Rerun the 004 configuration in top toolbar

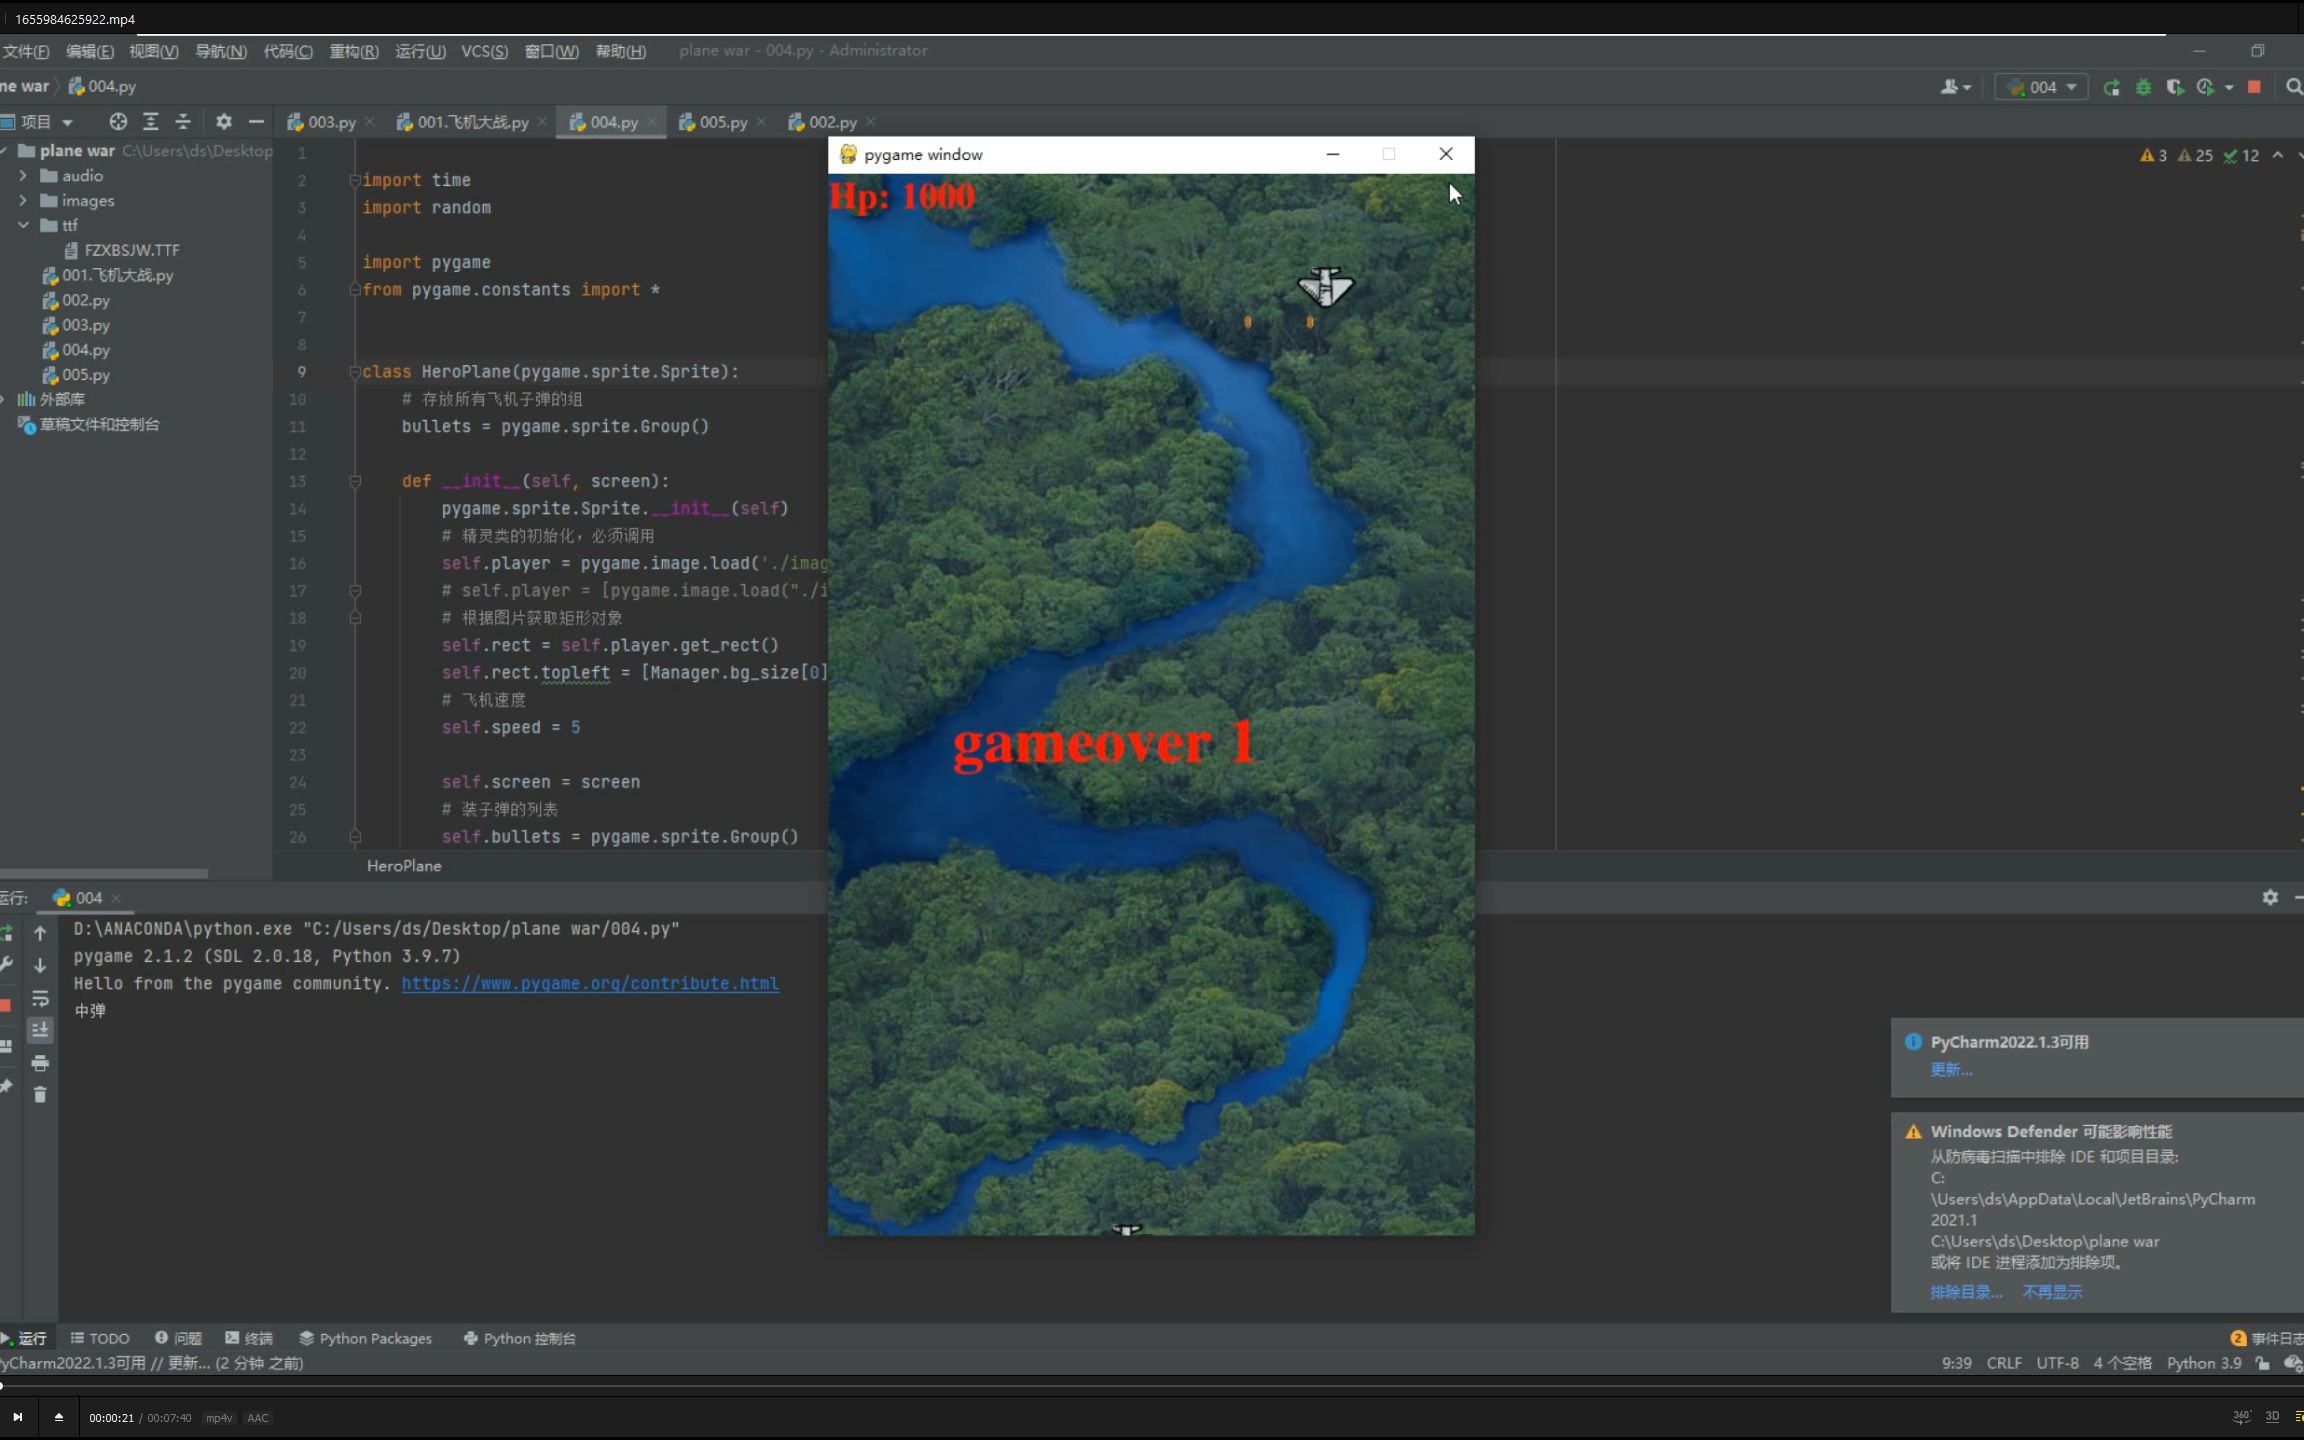click(2111, 87)
